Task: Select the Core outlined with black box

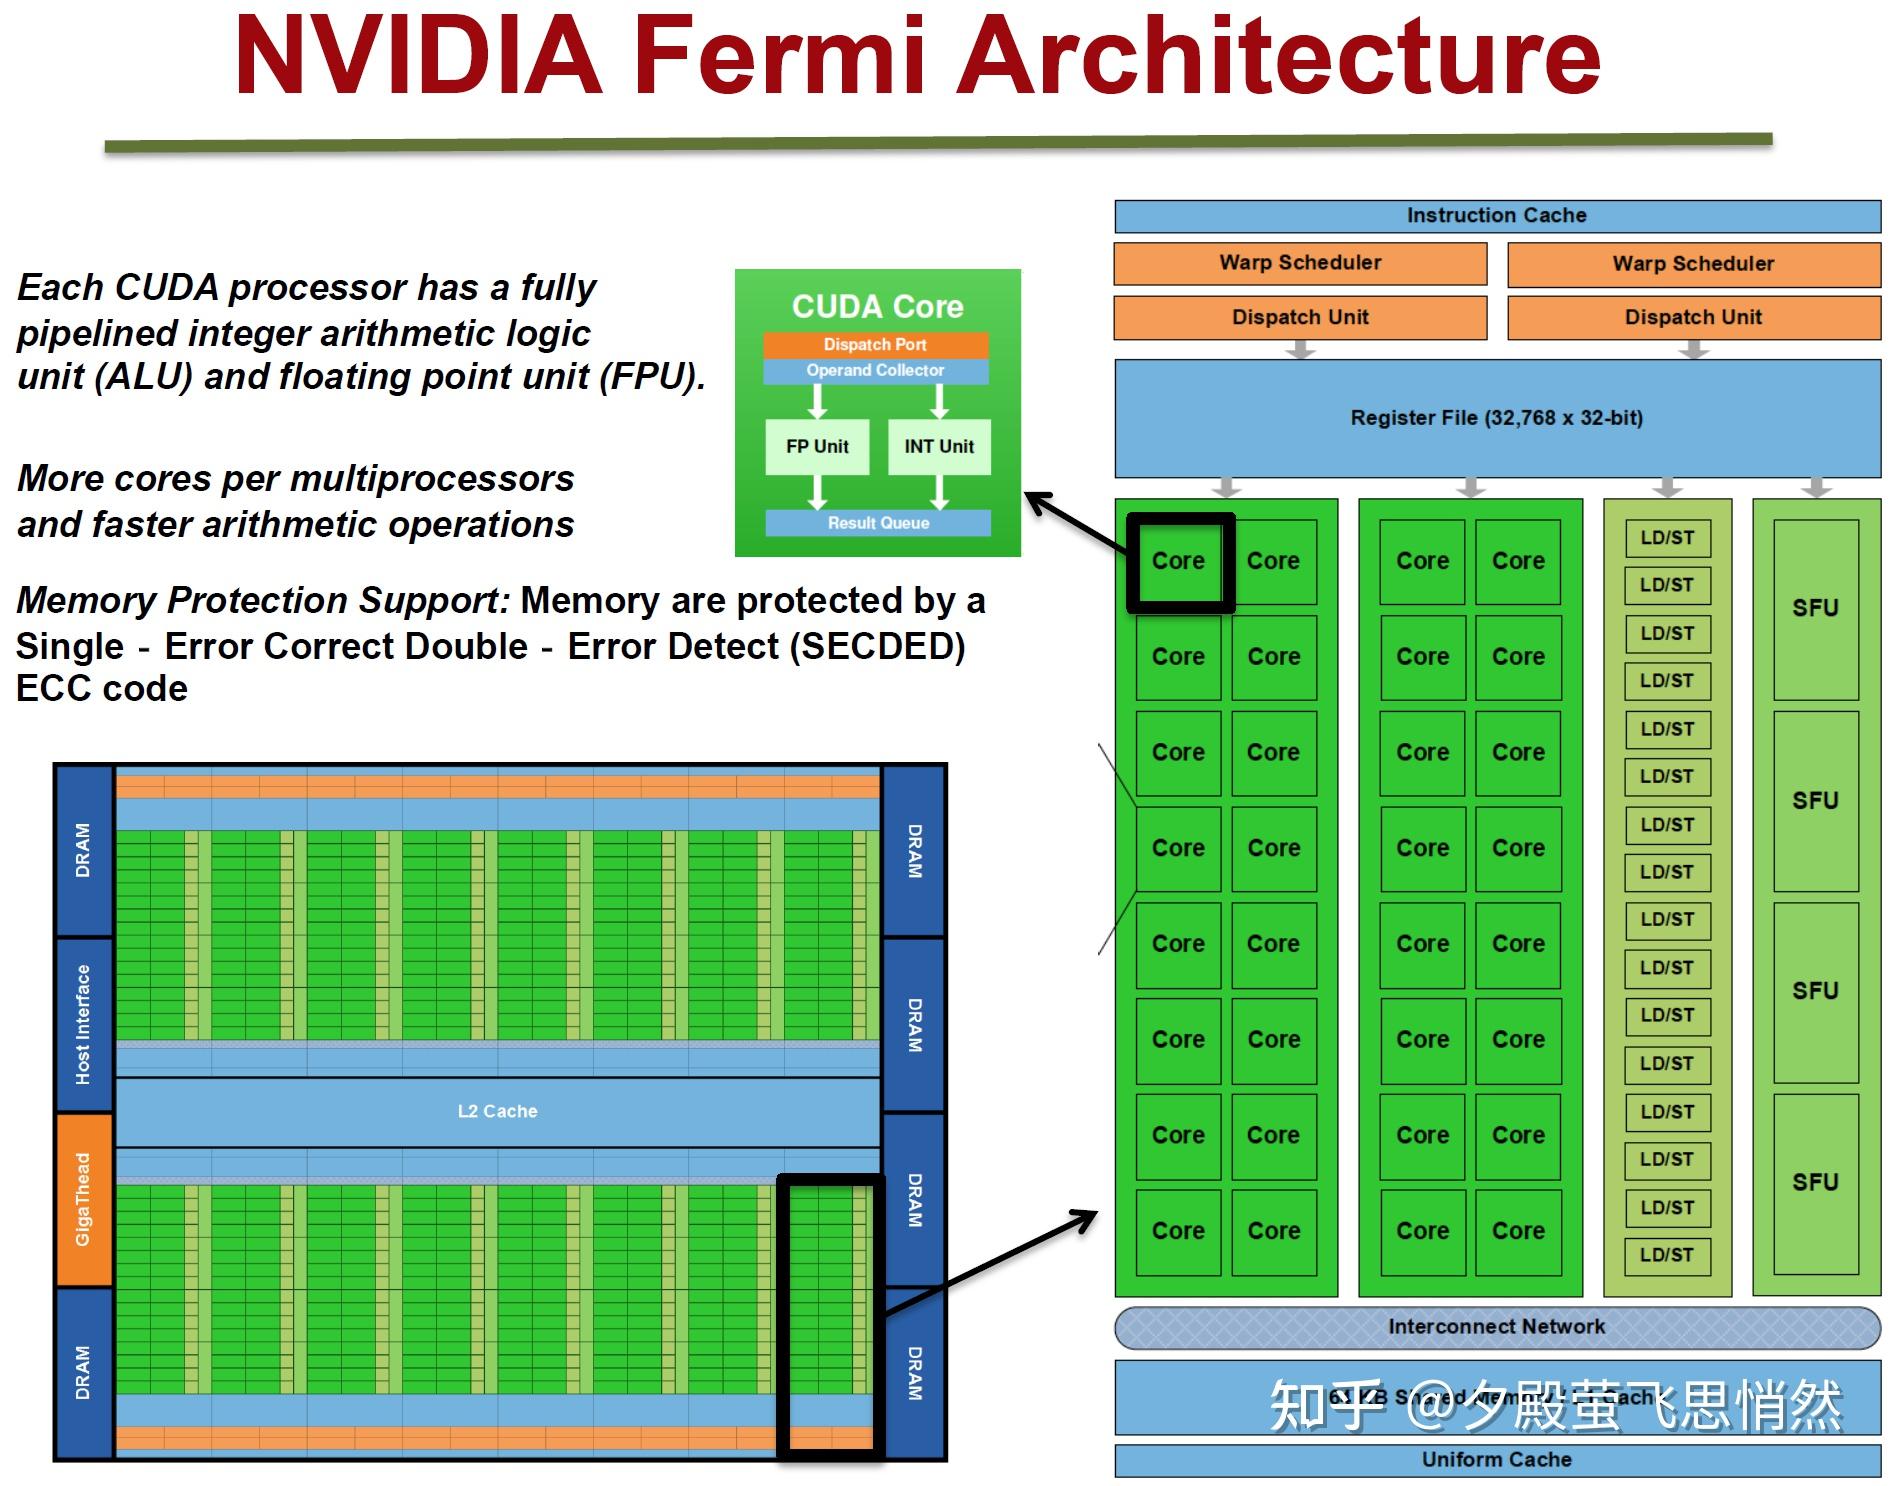Action: pos(1179,561)
